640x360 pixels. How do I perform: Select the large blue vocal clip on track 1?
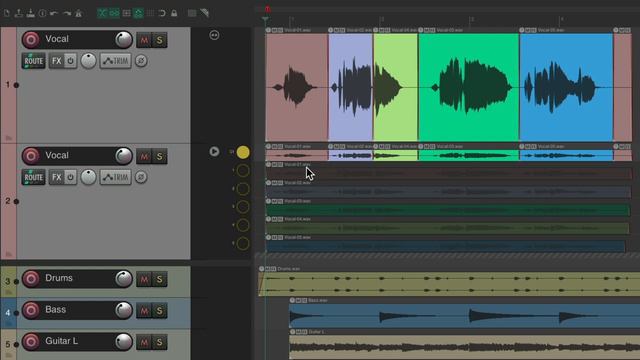pyautogui.click(x=566, y=87)
